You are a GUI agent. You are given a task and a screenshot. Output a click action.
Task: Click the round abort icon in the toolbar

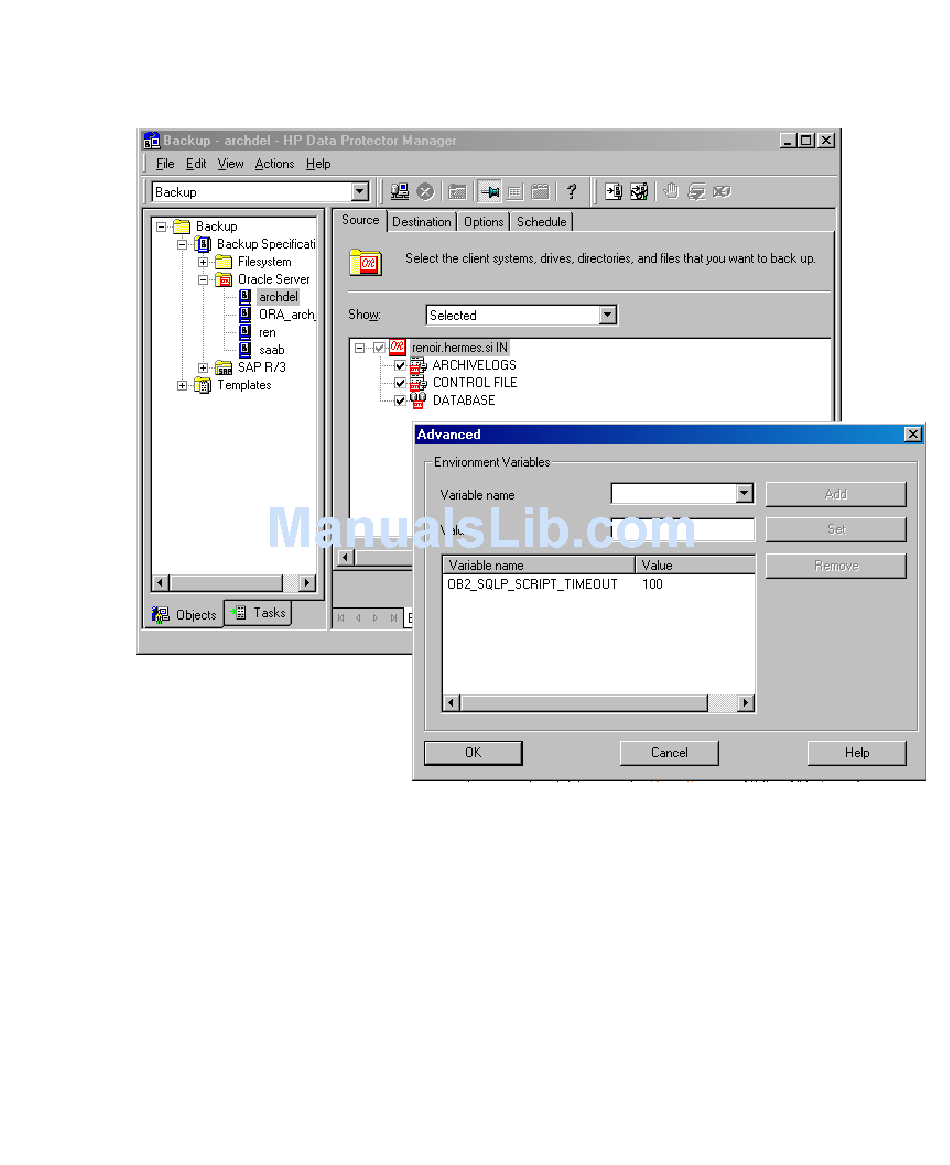tap(425, 192)
